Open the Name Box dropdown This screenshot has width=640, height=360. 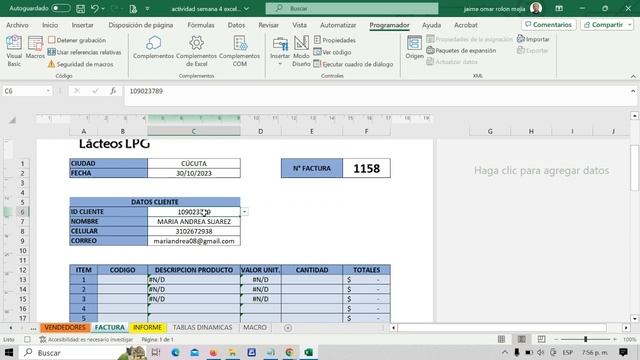pyautogui.click(x=48, y=91)
